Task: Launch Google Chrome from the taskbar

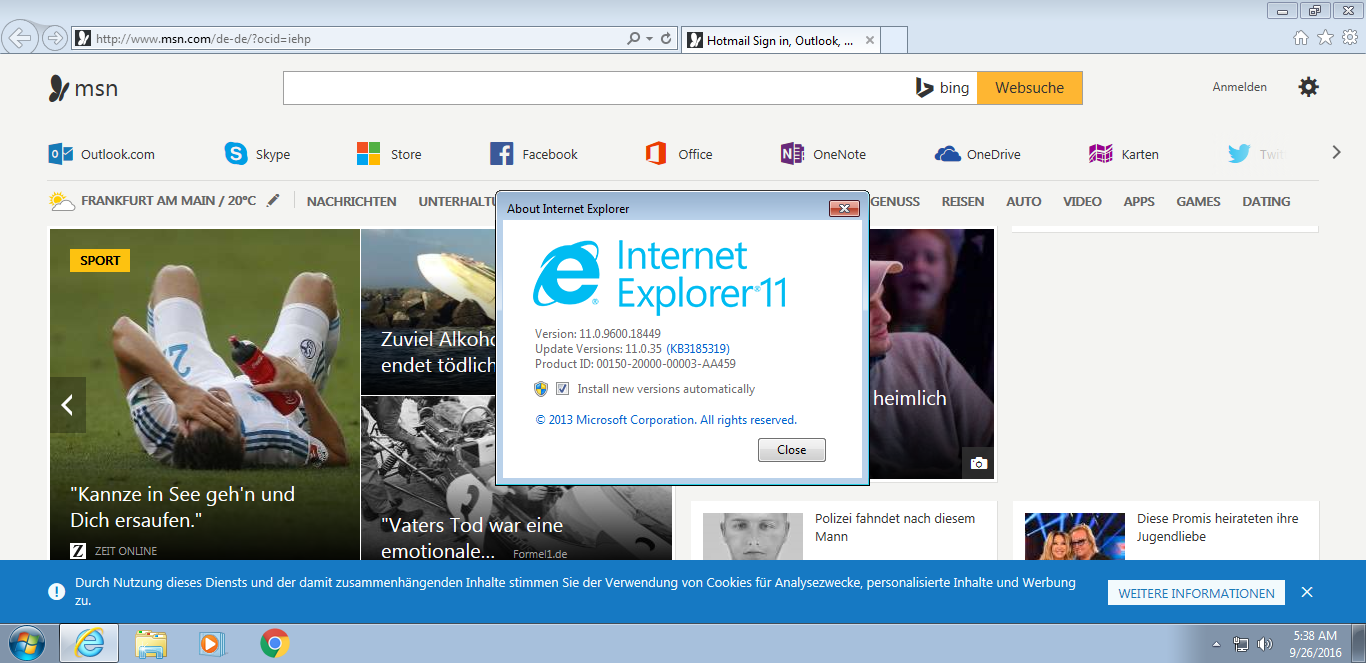Action: [x=275, y=643]
